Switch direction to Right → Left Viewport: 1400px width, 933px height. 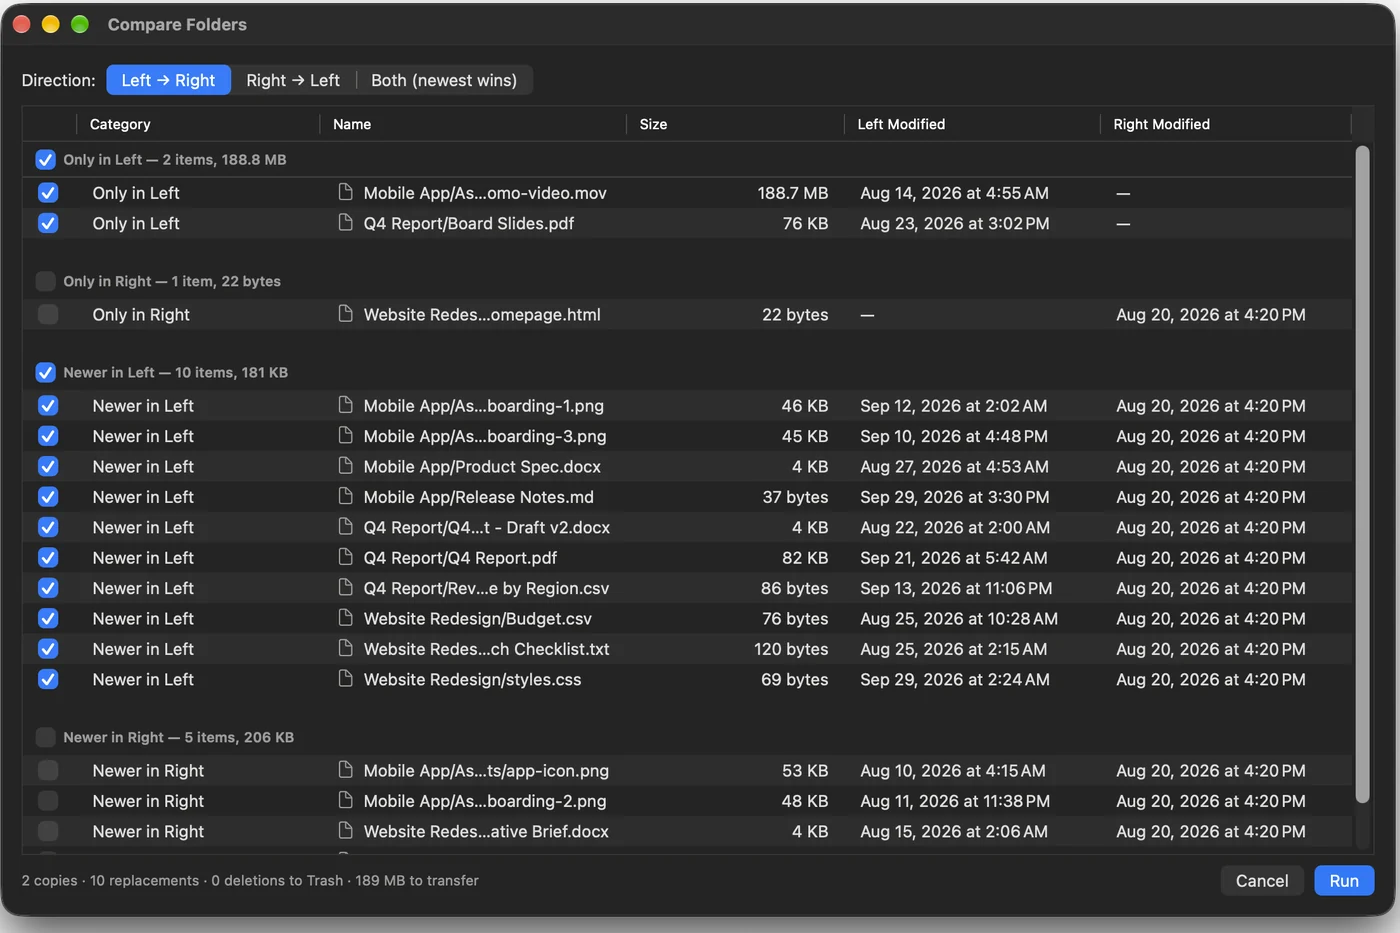293,80
